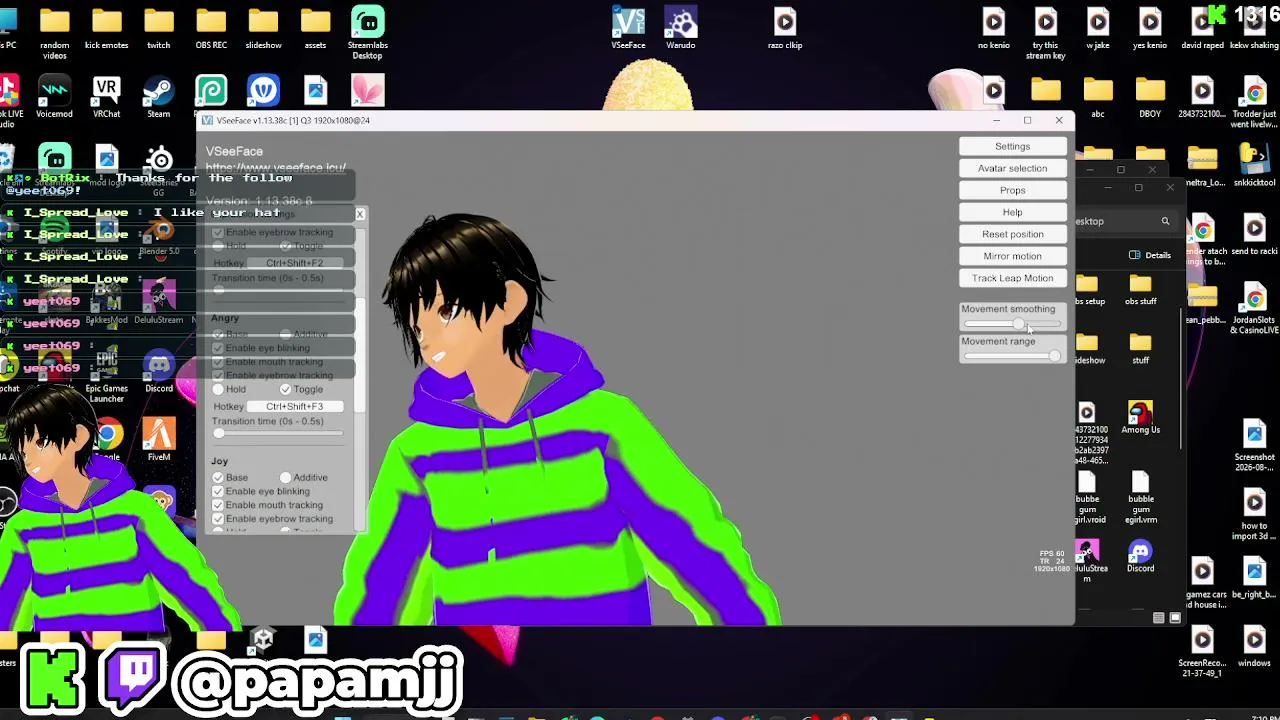Open the assets desktop folder
The height and width of the screenshot is (720, 1280).
315,29
